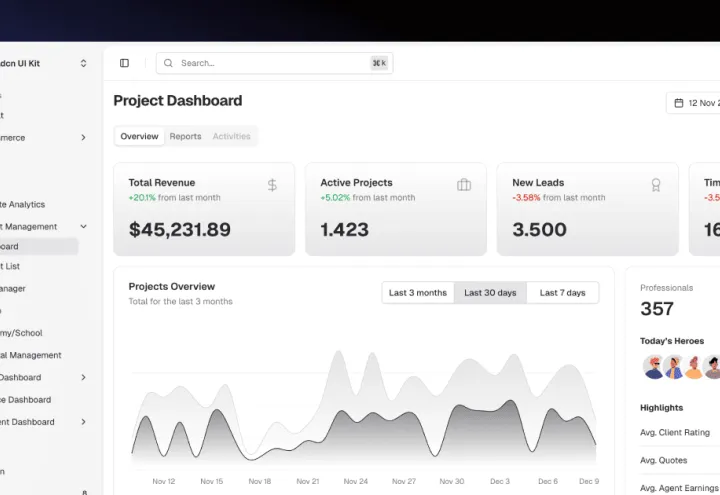Focus the Search input field
This screenshot has width=720, height=495.
coord(274,63)
